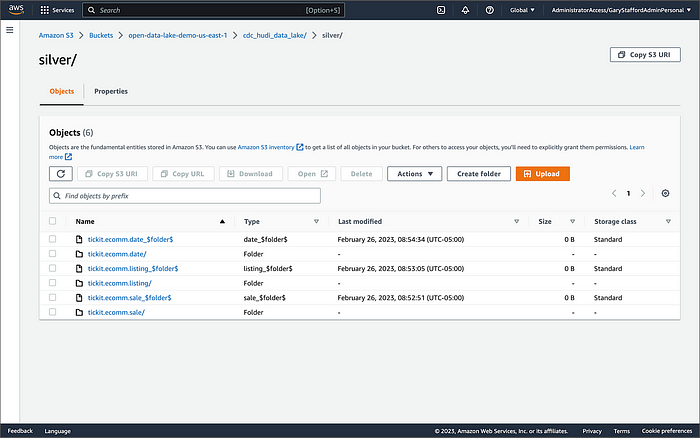Switch to the Objects tab
700x438 pixels.
click(x=62, y=92)
